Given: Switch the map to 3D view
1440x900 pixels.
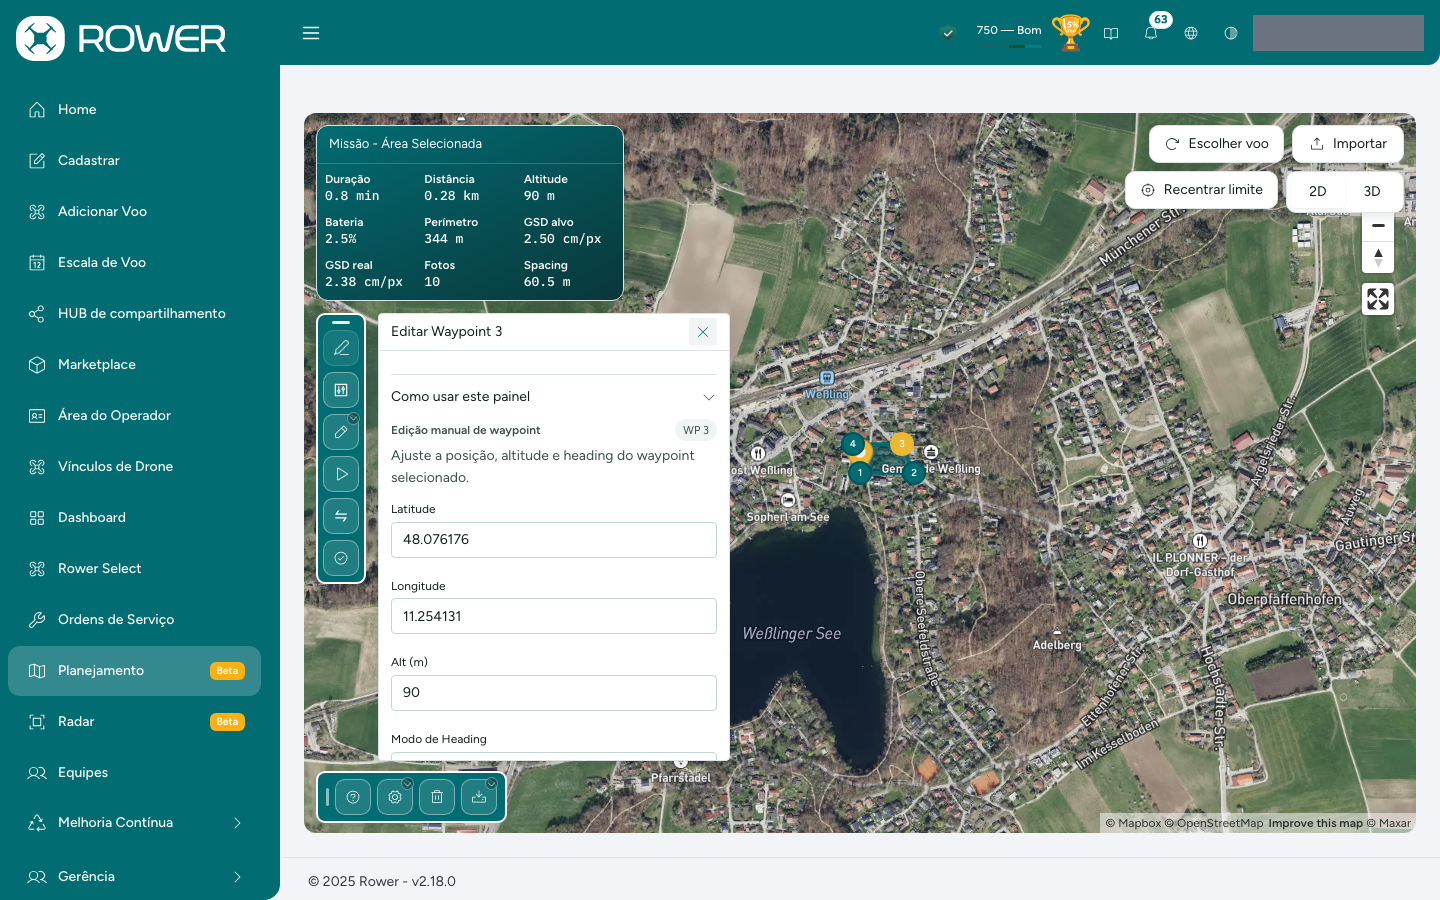Looking at the screenshot, I should pyautogui.click(x=1372, y=191).
